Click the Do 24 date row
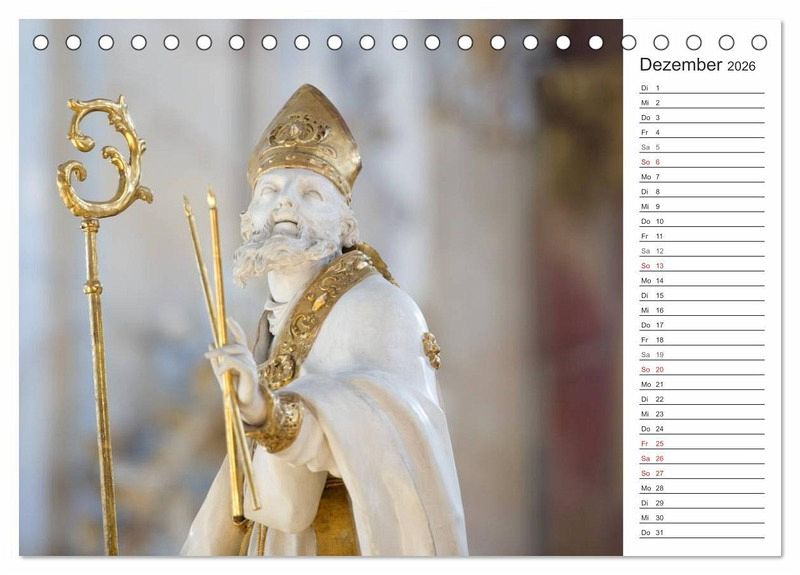This screenshot has width=800, height=575. click(701, 428)
